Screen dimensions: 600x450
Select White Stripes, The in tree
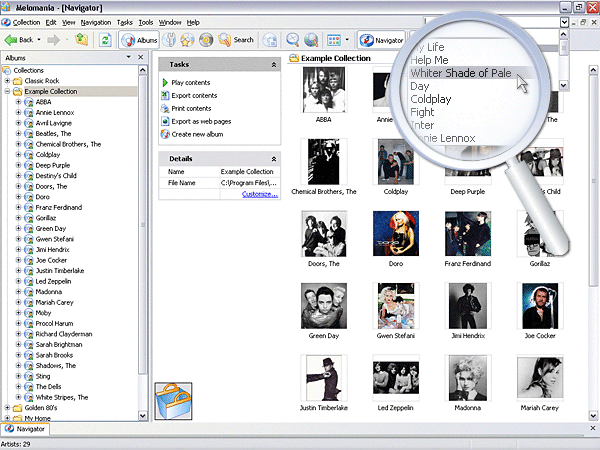(x=62, y=397)
